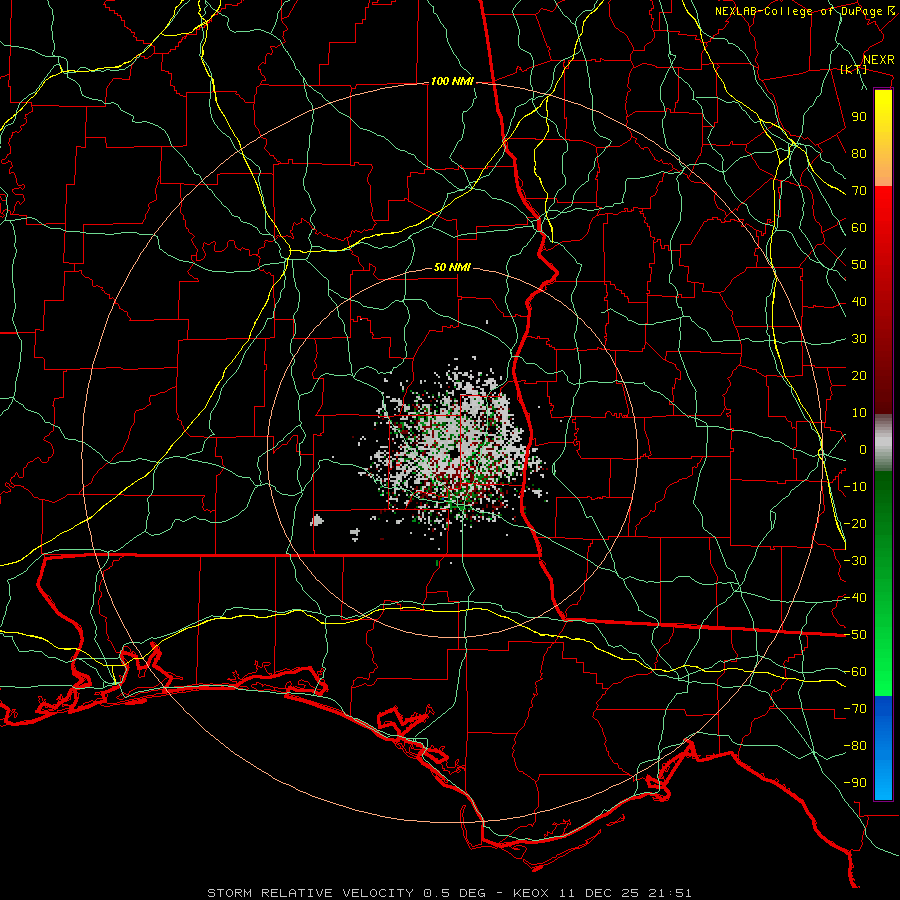Click the "-80" value on velocity scale
The height and width of the screenshot is (900, 900).
click(855, 746)
